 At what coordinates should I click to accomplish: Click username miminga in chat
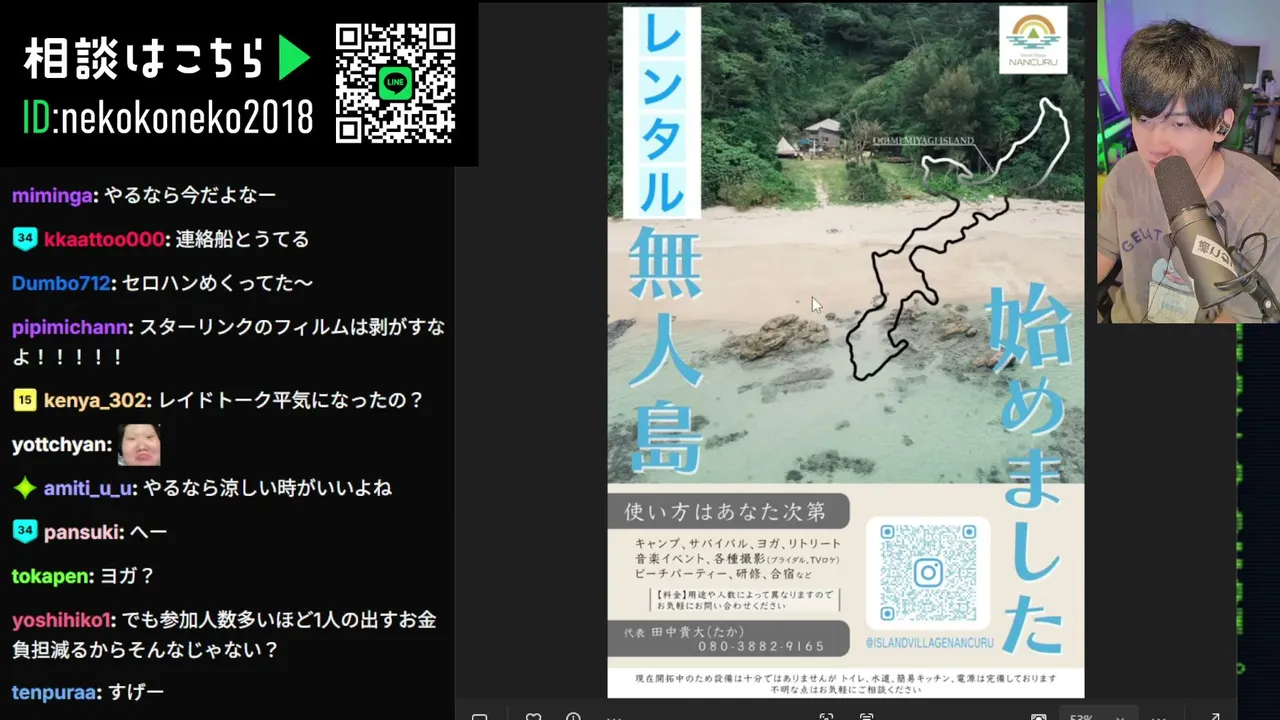click(52, 195)
